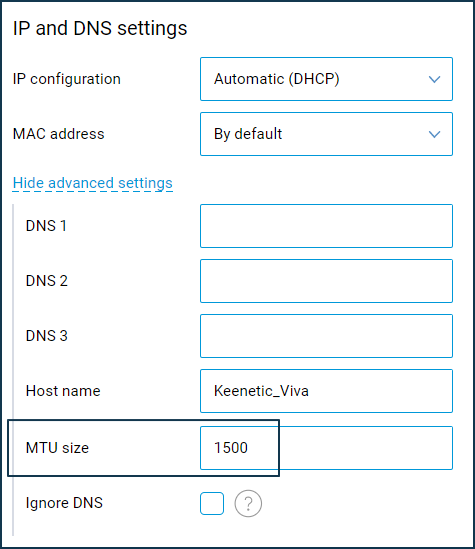Viewport: 475px width, 549px height.
Task: Enable the Ignore DNS checkbox
Action: pyautogui.click(x=212, y=503)
